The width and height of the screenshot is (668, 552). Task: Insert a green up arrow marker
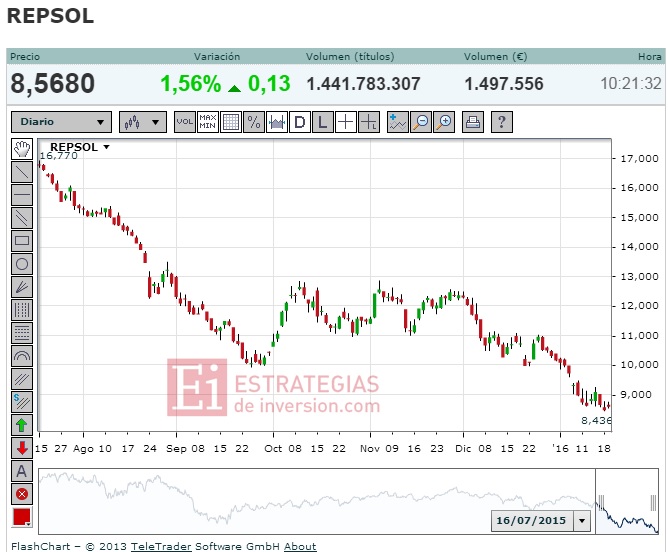(22, 425)
